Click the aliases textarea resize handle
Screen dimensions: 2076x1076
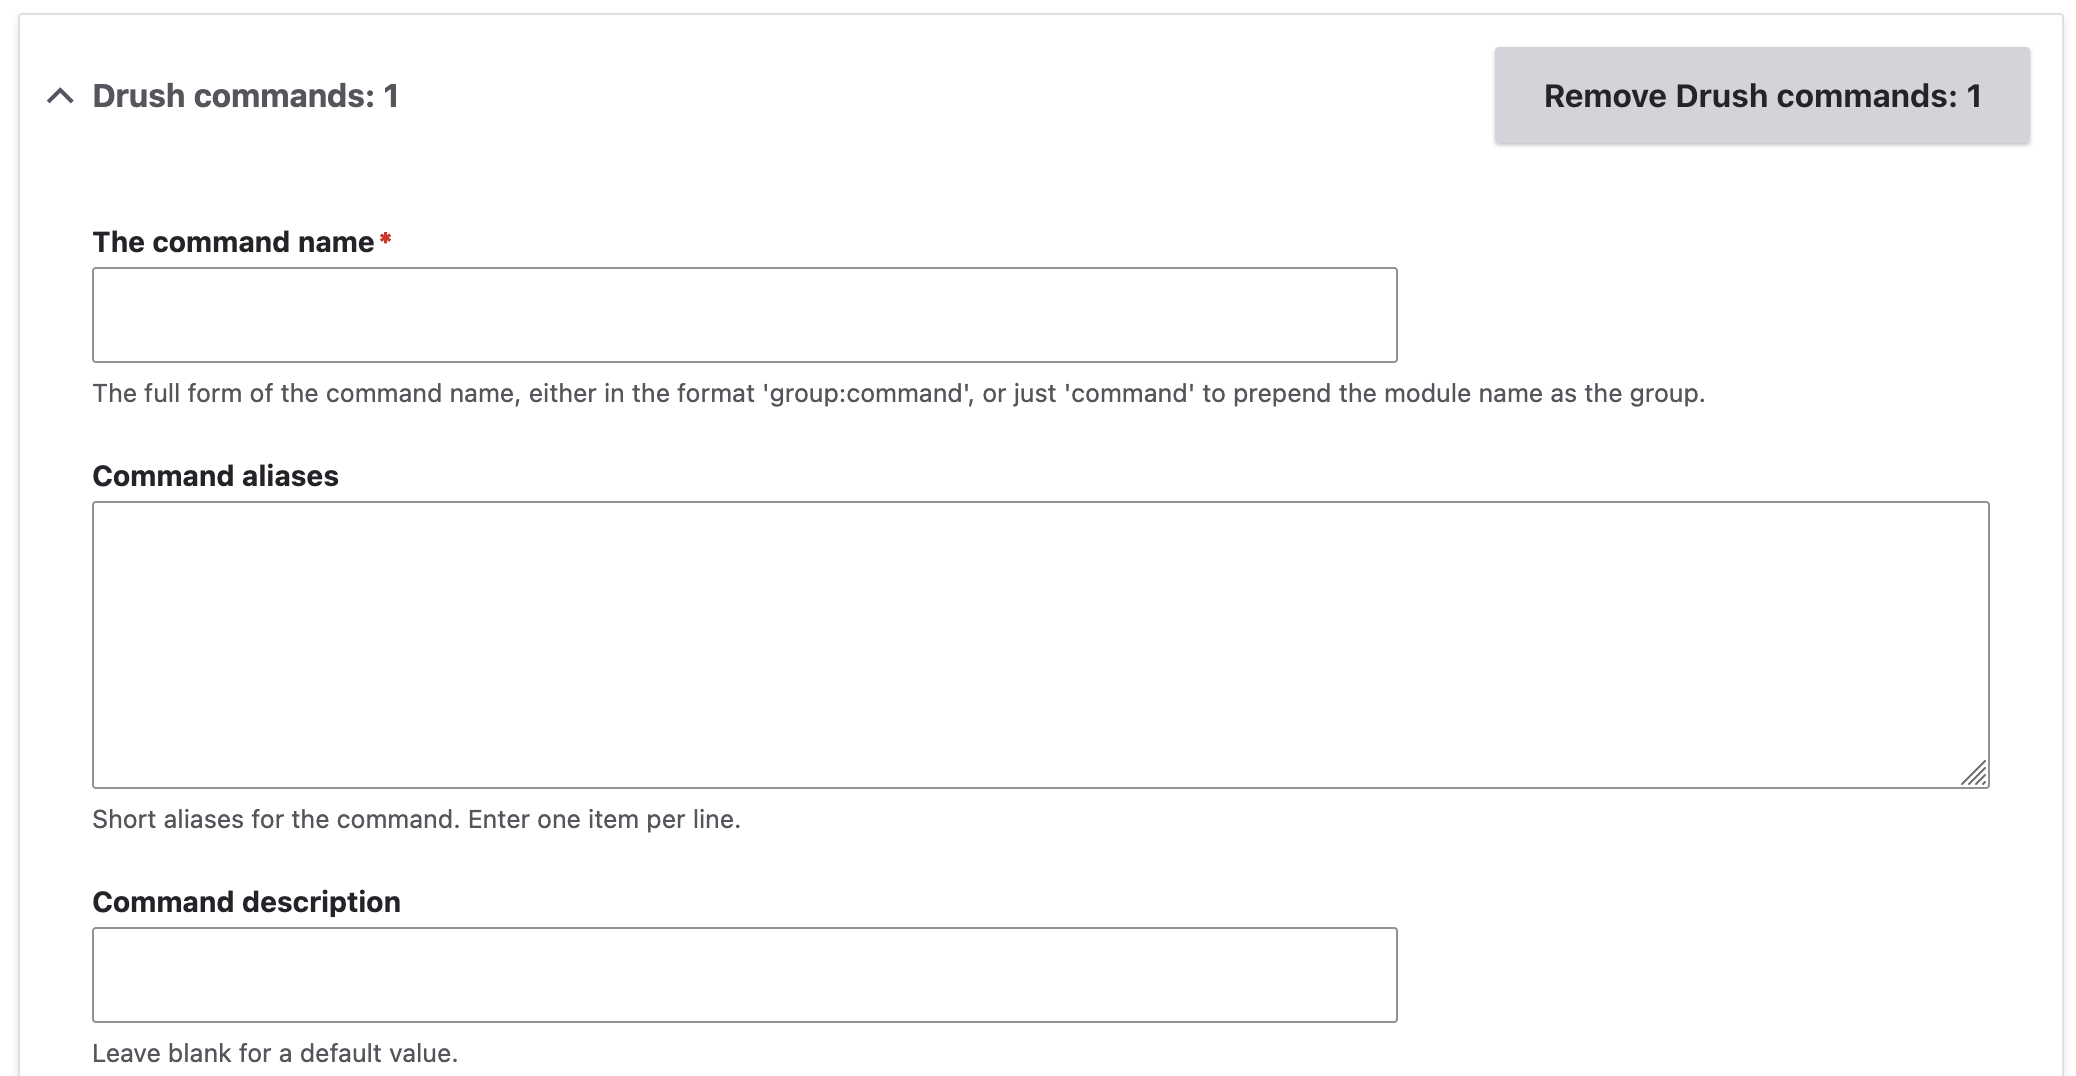point(1973,773)
